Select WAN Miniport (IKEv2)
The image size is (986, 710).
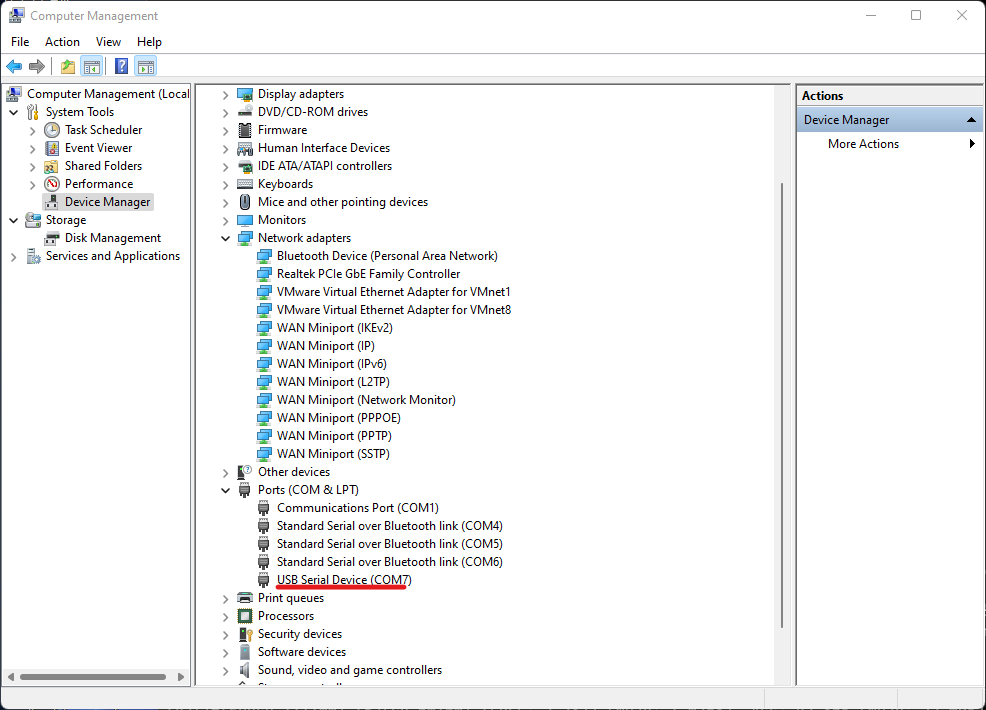pos(335,328)
